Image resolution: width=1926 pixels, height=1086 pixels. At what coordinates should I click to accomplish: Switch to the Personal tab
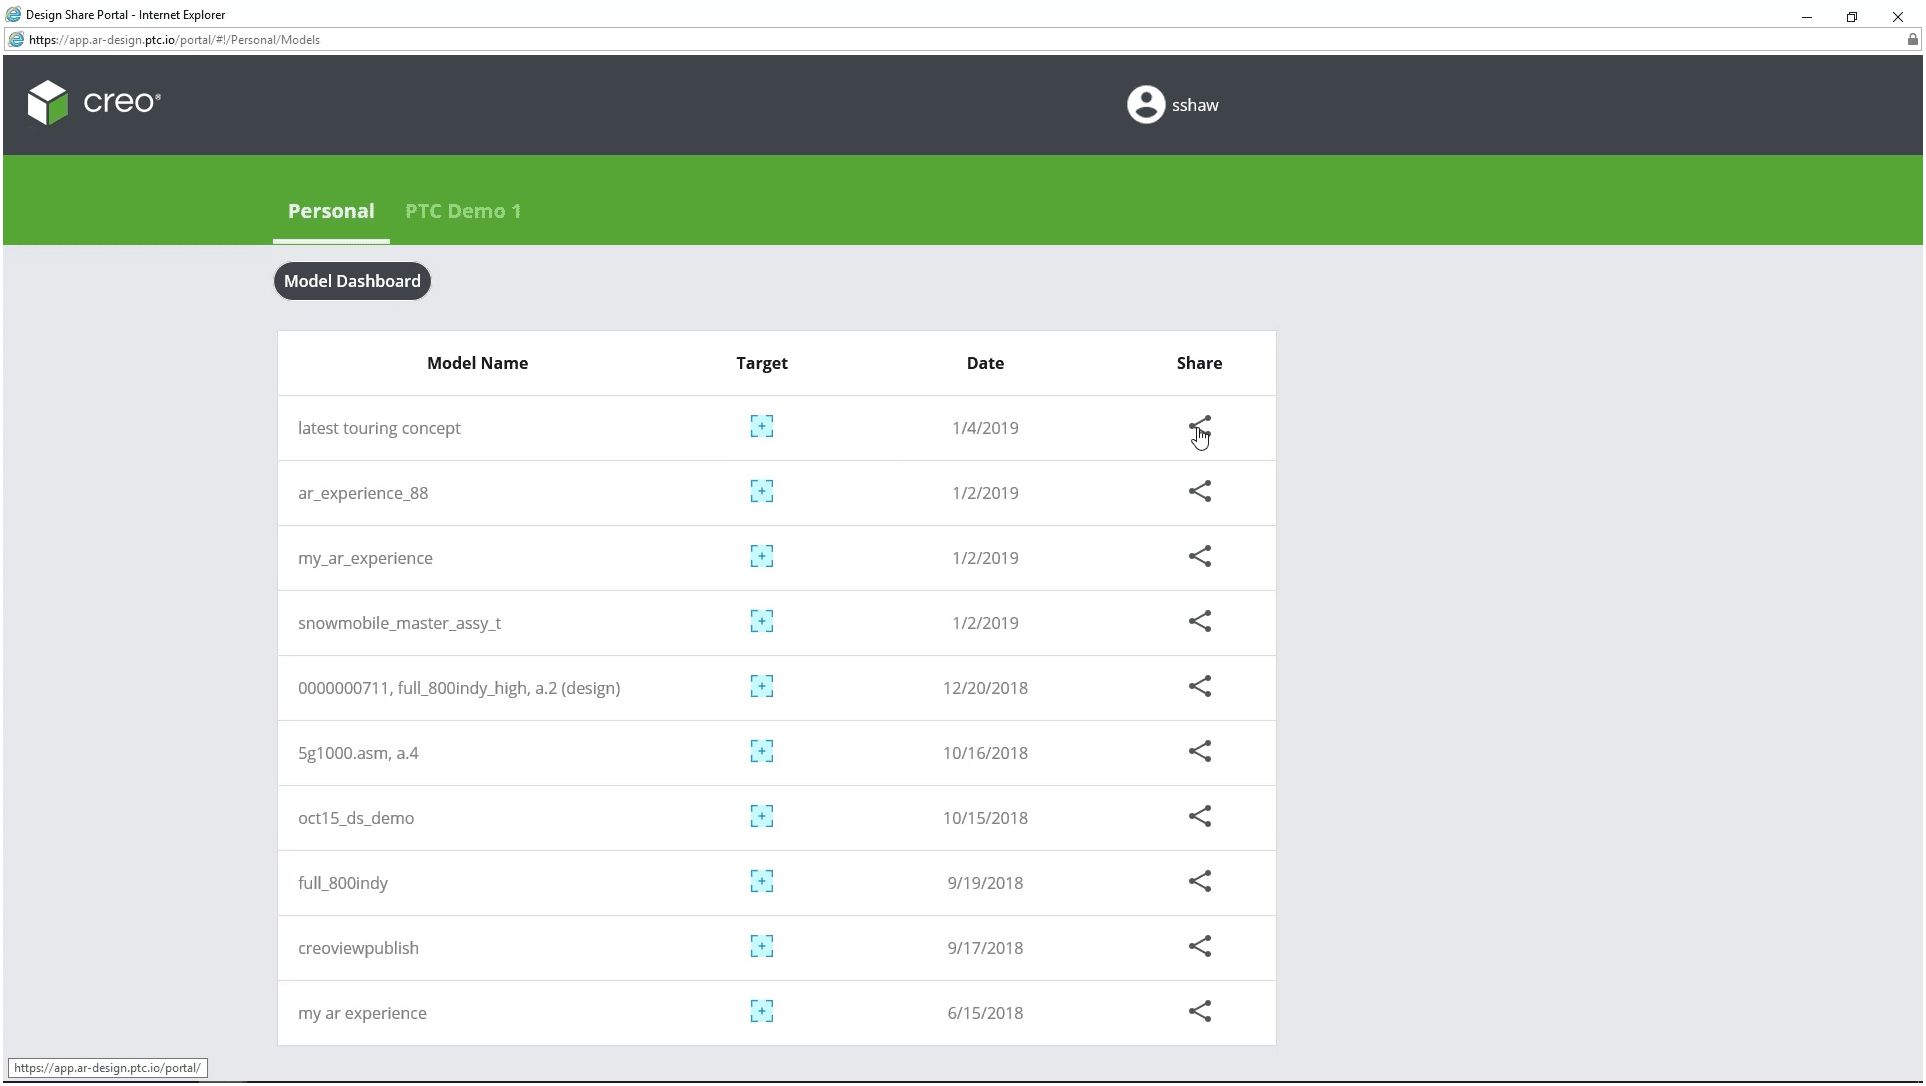pos(331,211)
